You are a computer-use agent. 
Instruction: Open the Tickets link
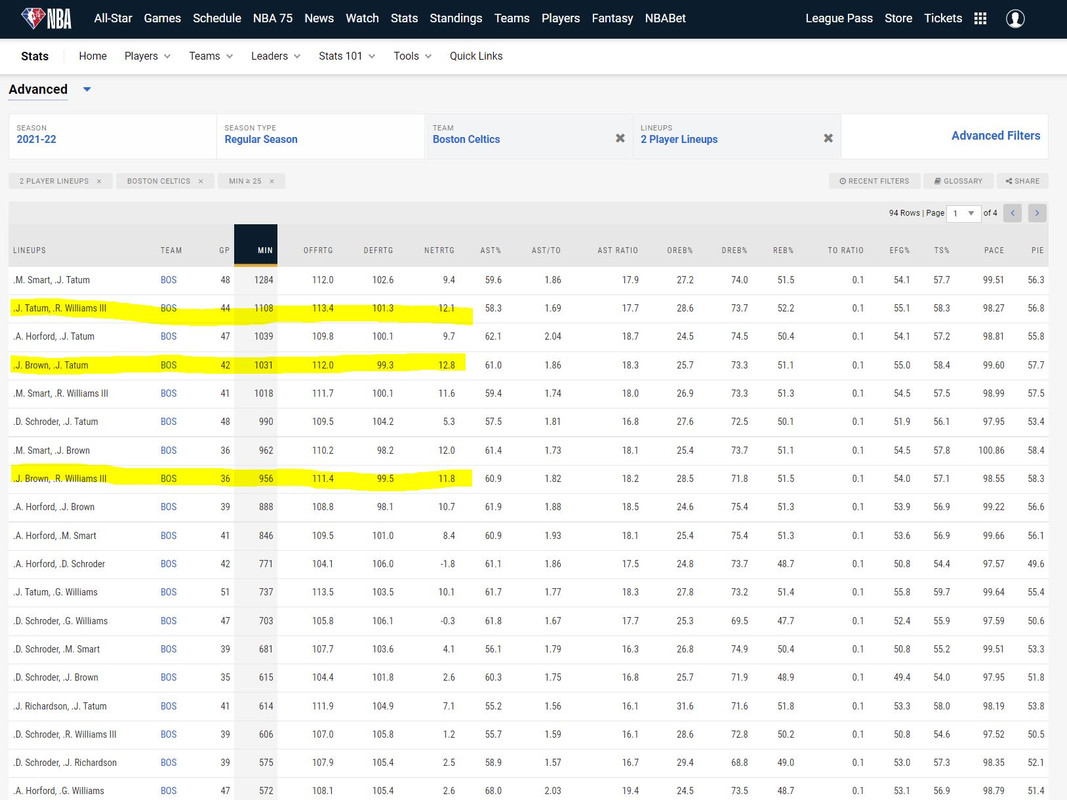click(942, 18)
